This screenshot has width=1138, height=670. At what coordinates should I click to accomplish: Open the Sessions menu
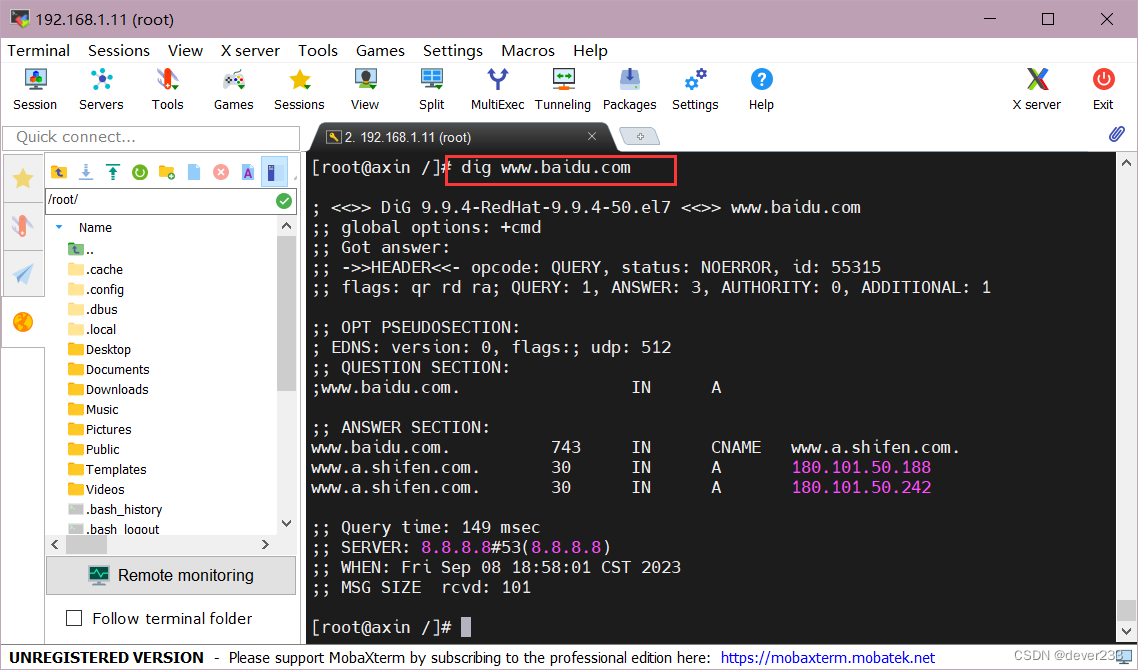coord(119,51)
